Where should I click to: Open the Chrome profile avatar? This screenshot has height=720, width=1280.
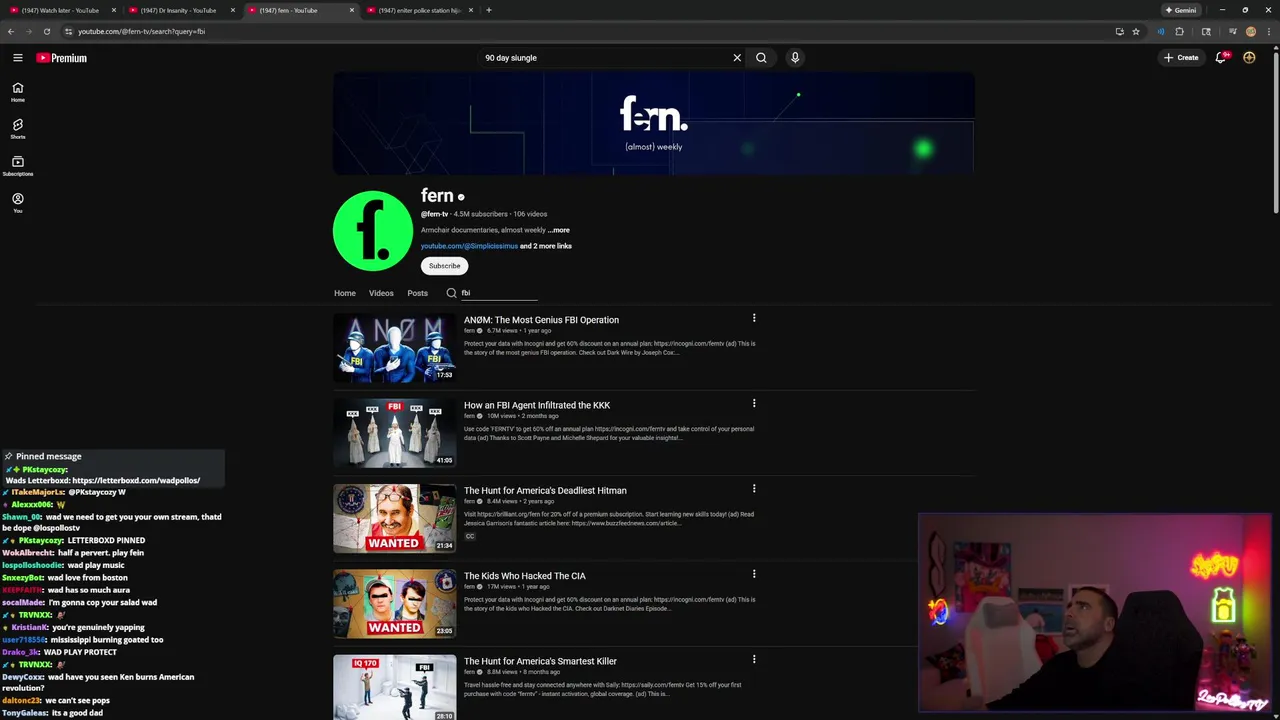[1250, 31]
